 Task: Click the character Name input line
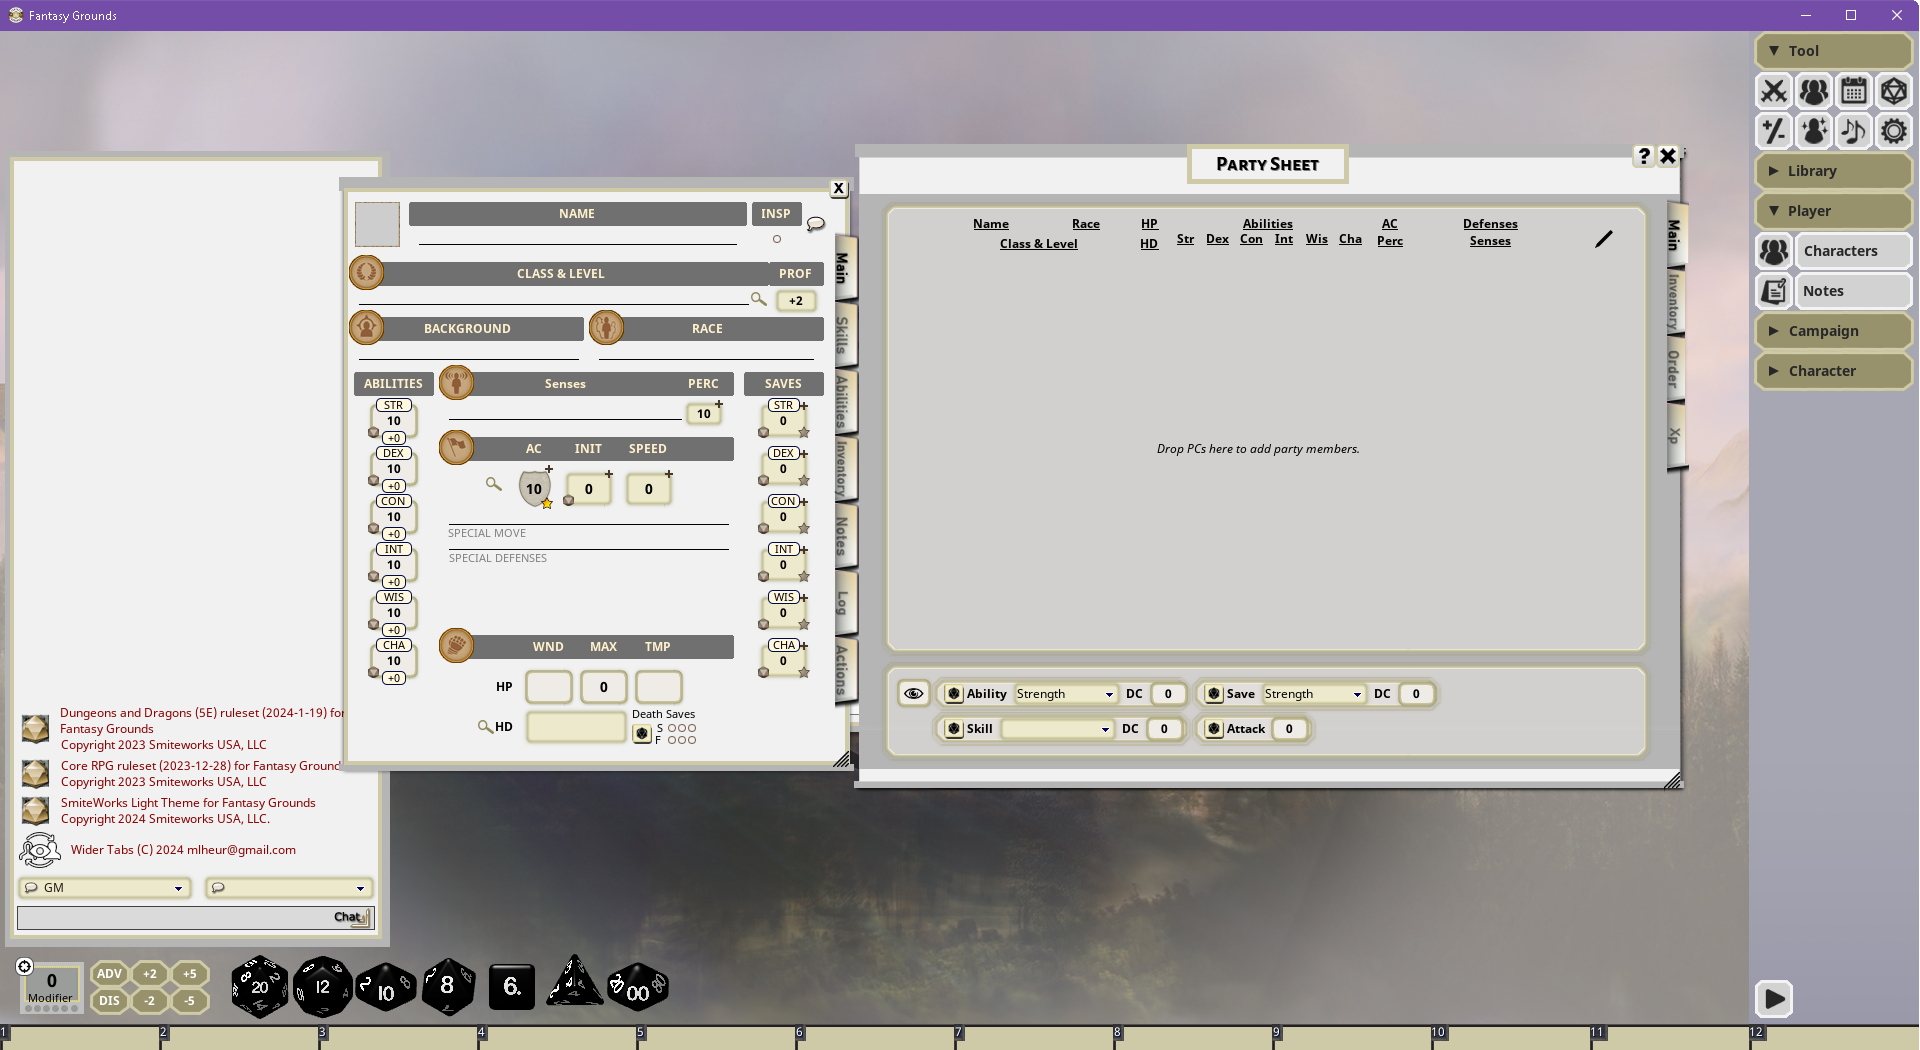pos(577,236)
